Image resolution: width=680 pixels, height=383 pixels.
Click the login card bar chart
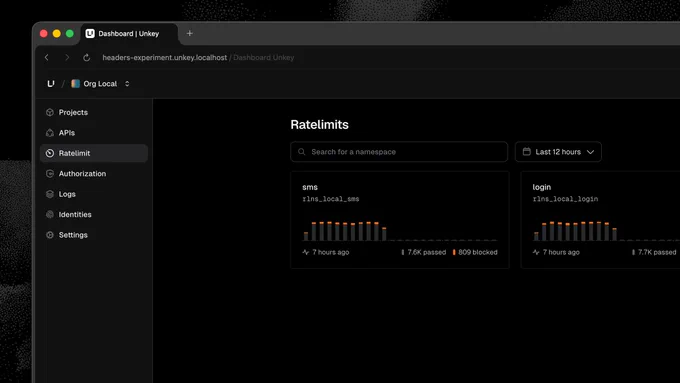pos(606,231)
